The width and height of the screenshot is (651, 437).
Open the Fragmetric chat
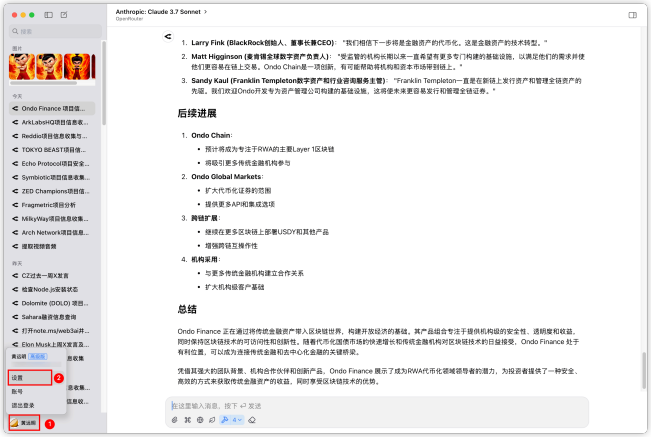pyautogui.click(x=52, y=205)
